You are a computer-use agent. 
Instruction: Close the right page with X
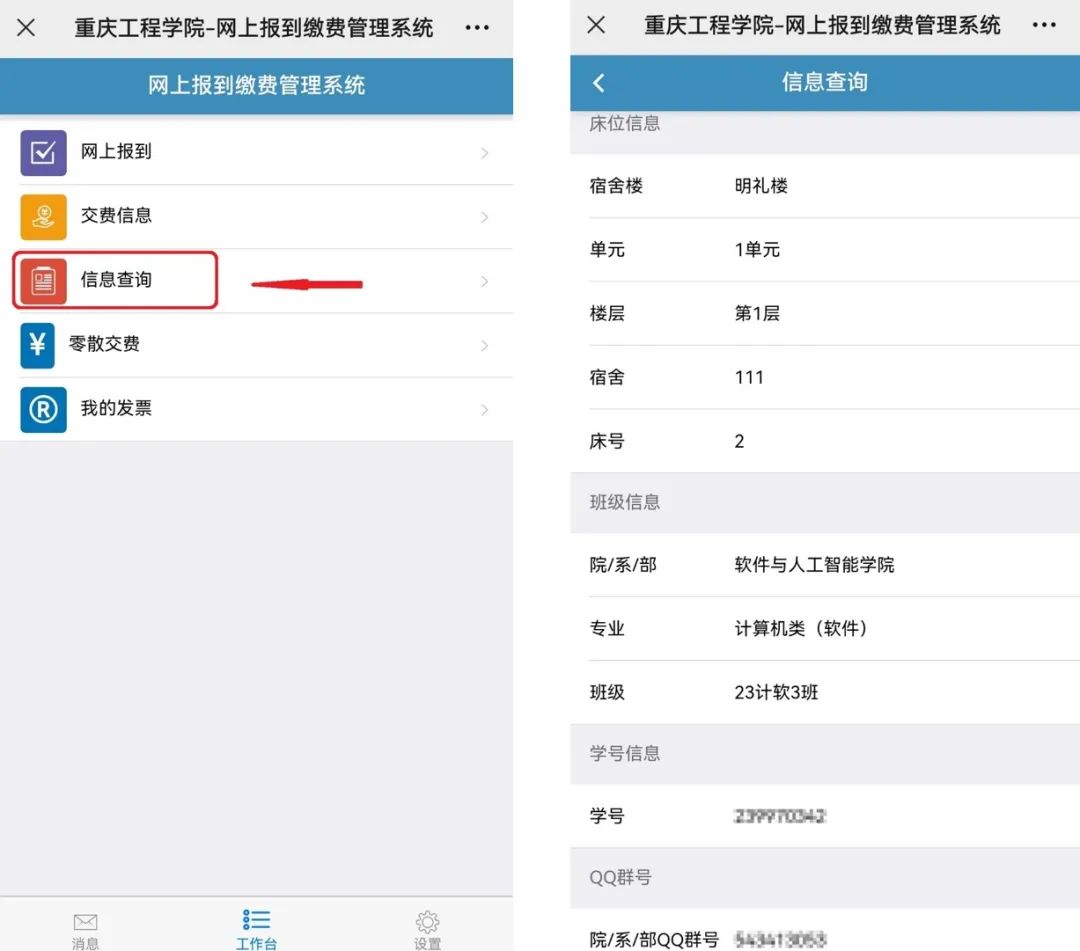coord(596,25)
